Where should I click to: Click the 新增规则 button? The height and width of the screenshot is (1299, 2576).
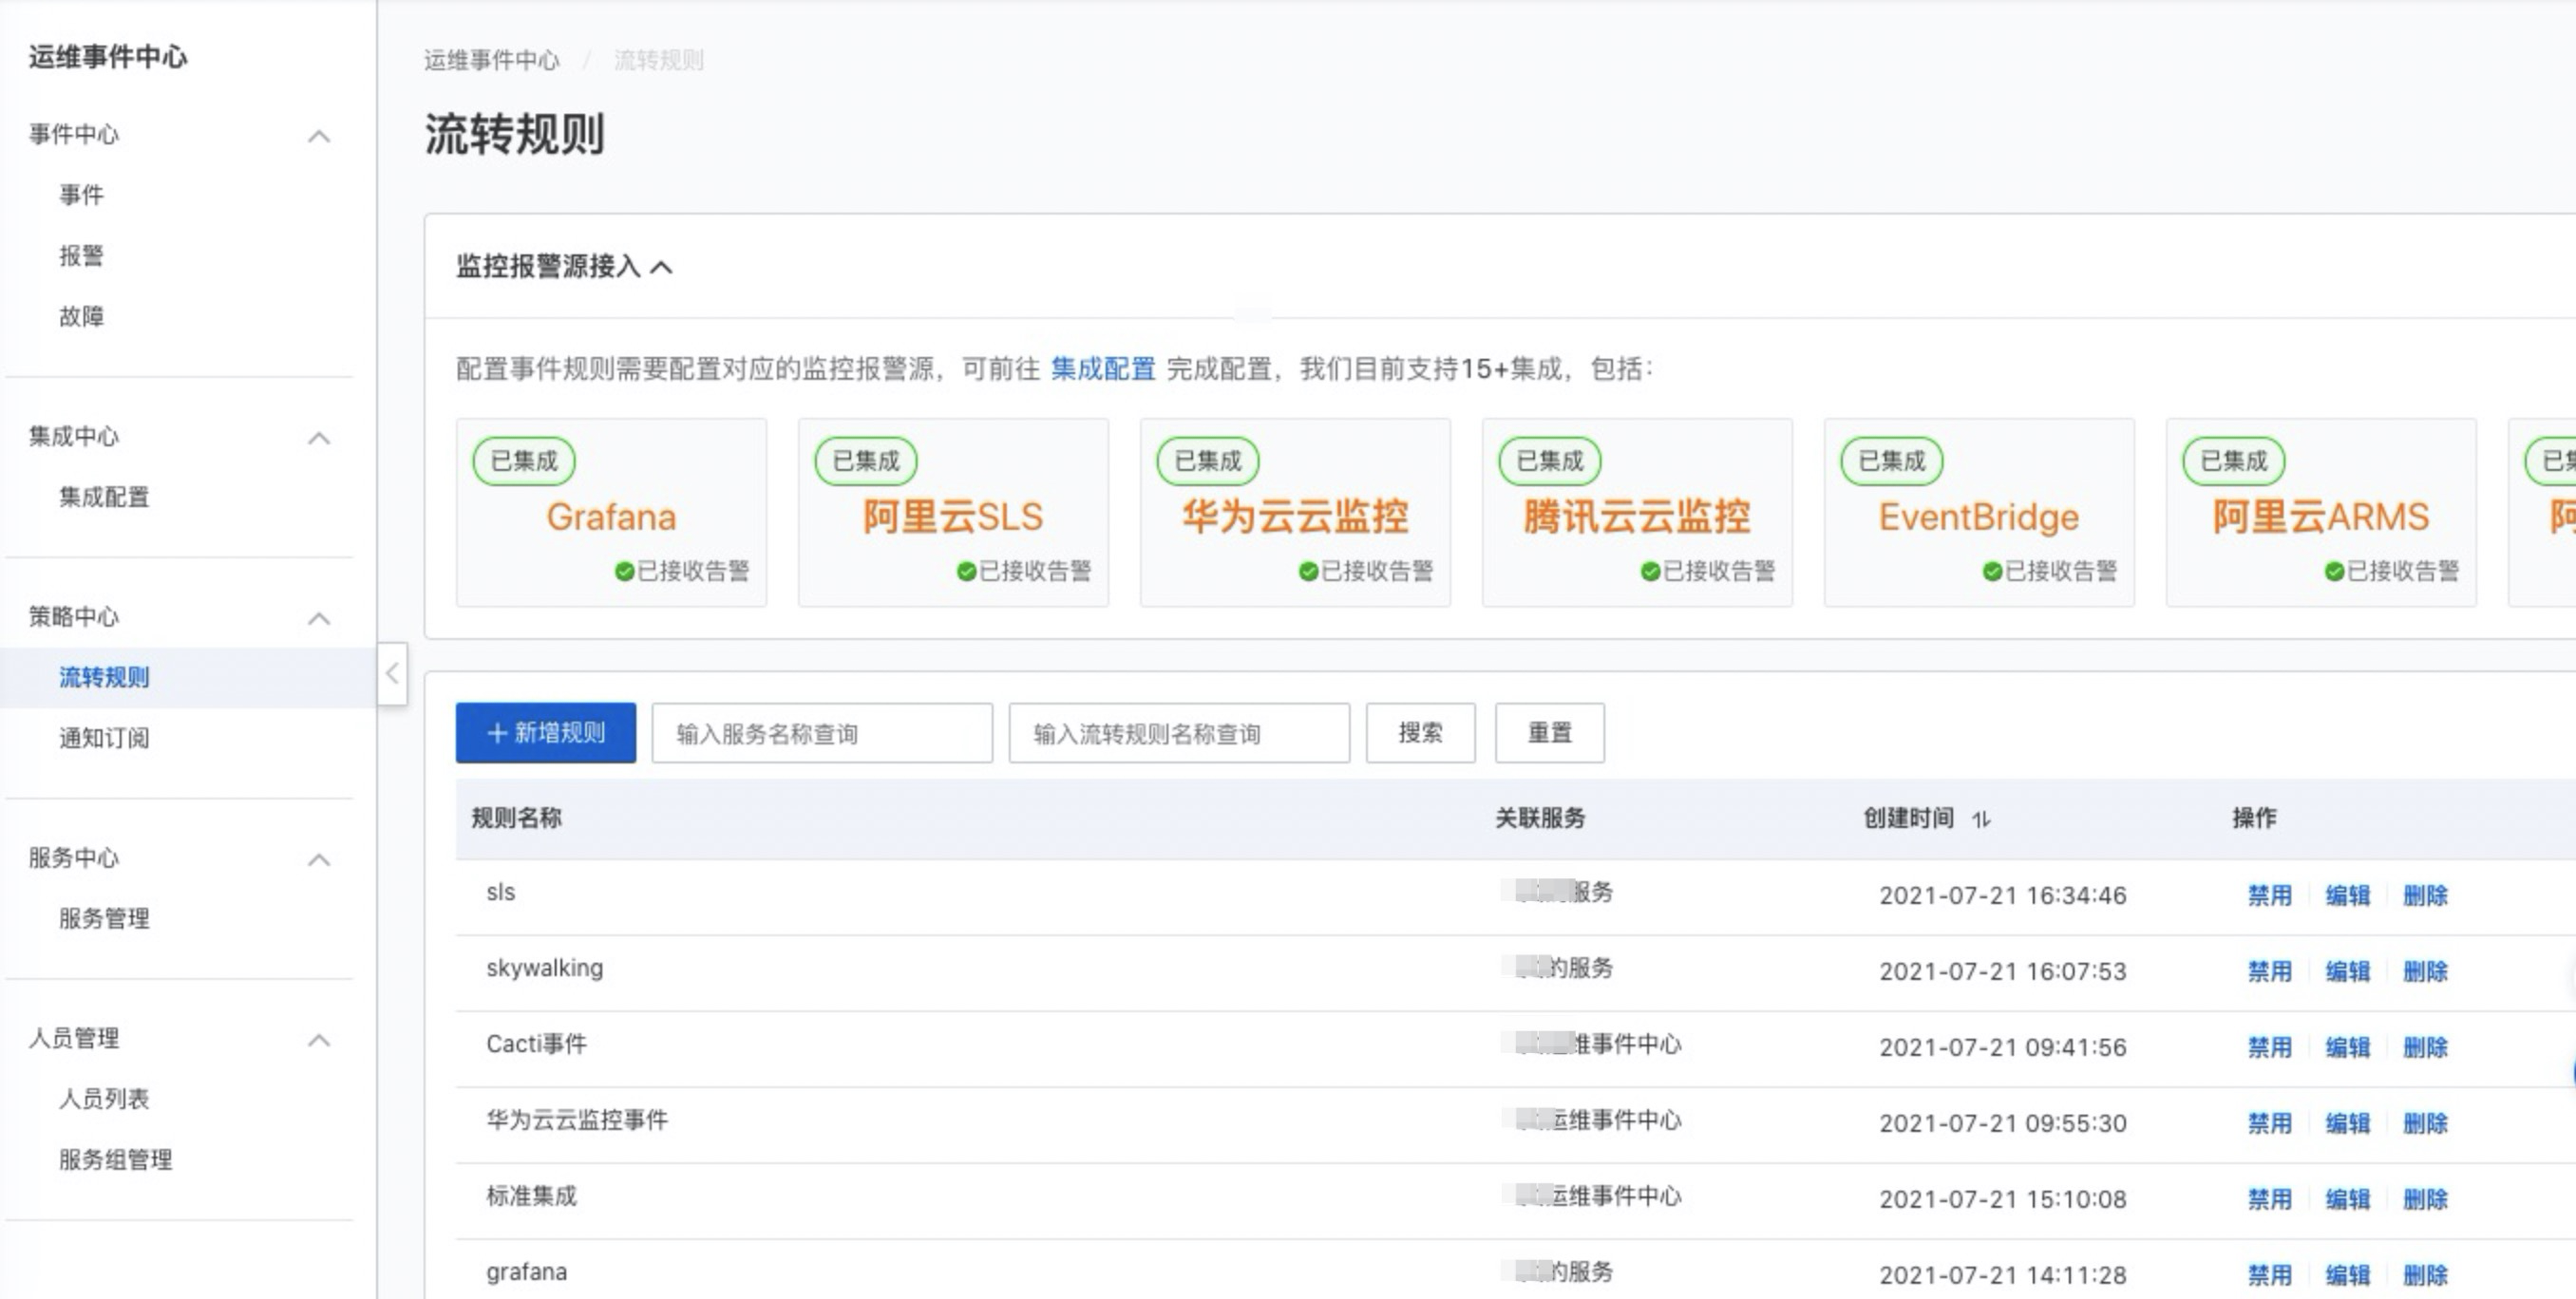(x=545, y=732)
